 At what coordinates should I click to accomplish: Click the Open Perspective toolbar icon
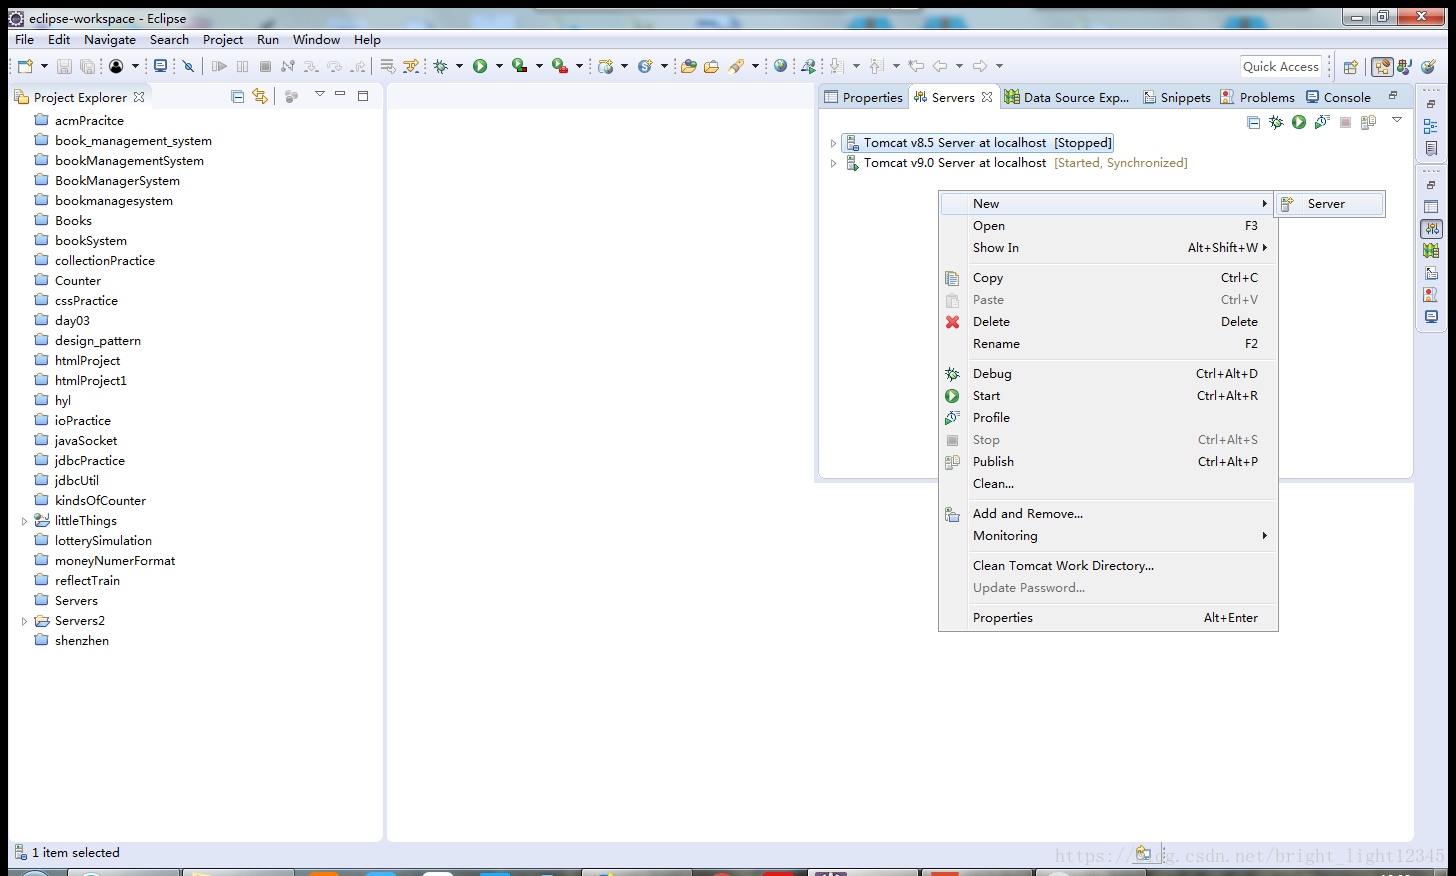[x=1351, y=67]
